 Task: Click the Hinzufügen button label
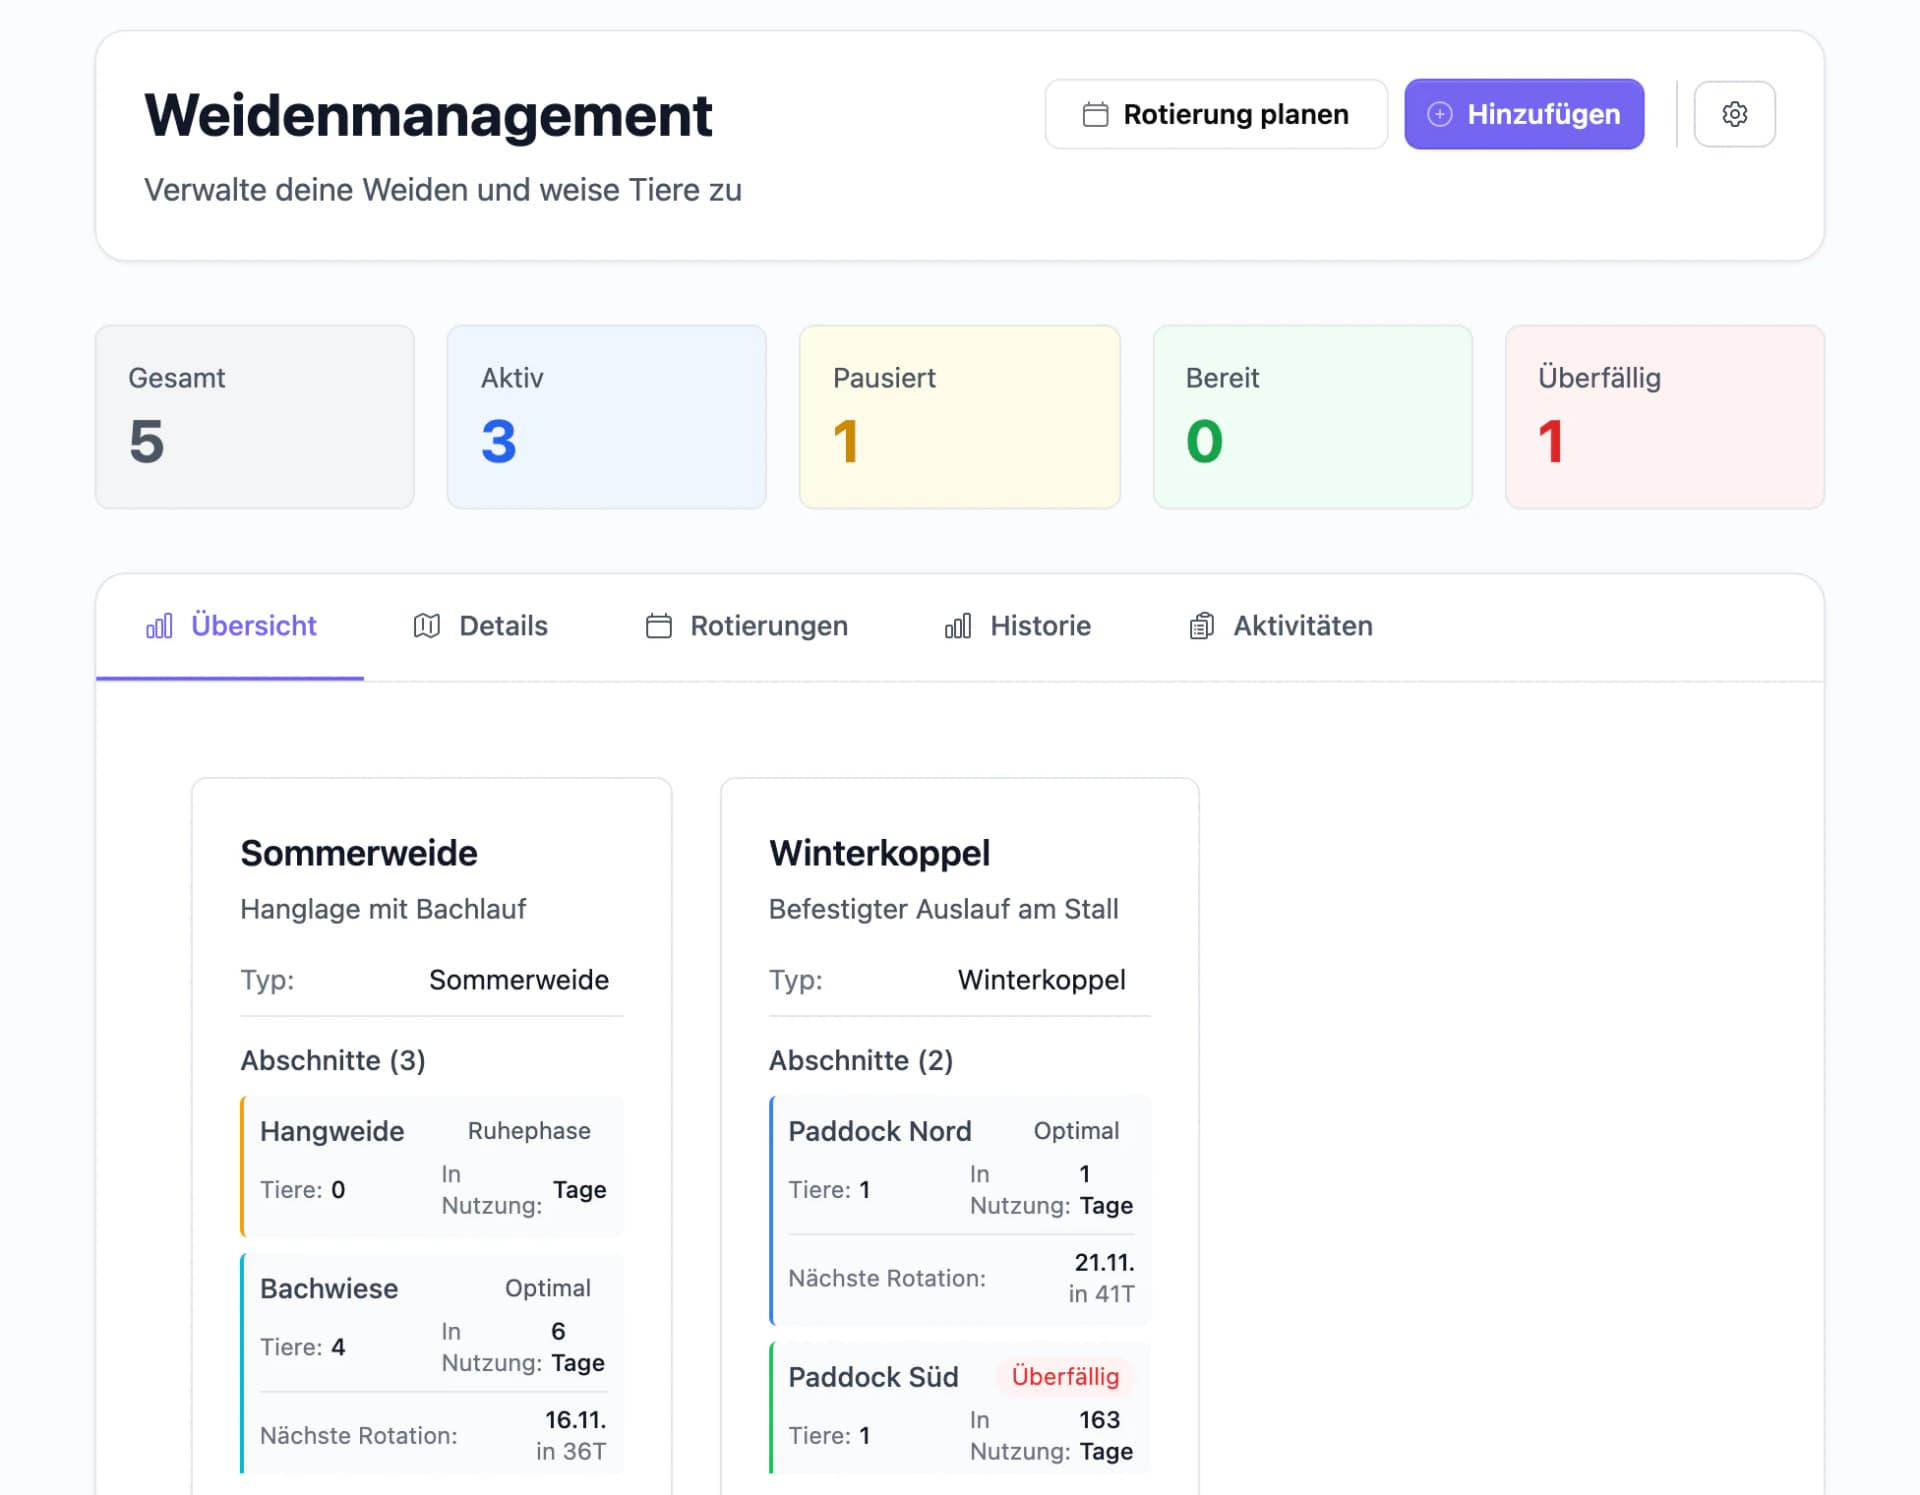[x=1544, y=114]
